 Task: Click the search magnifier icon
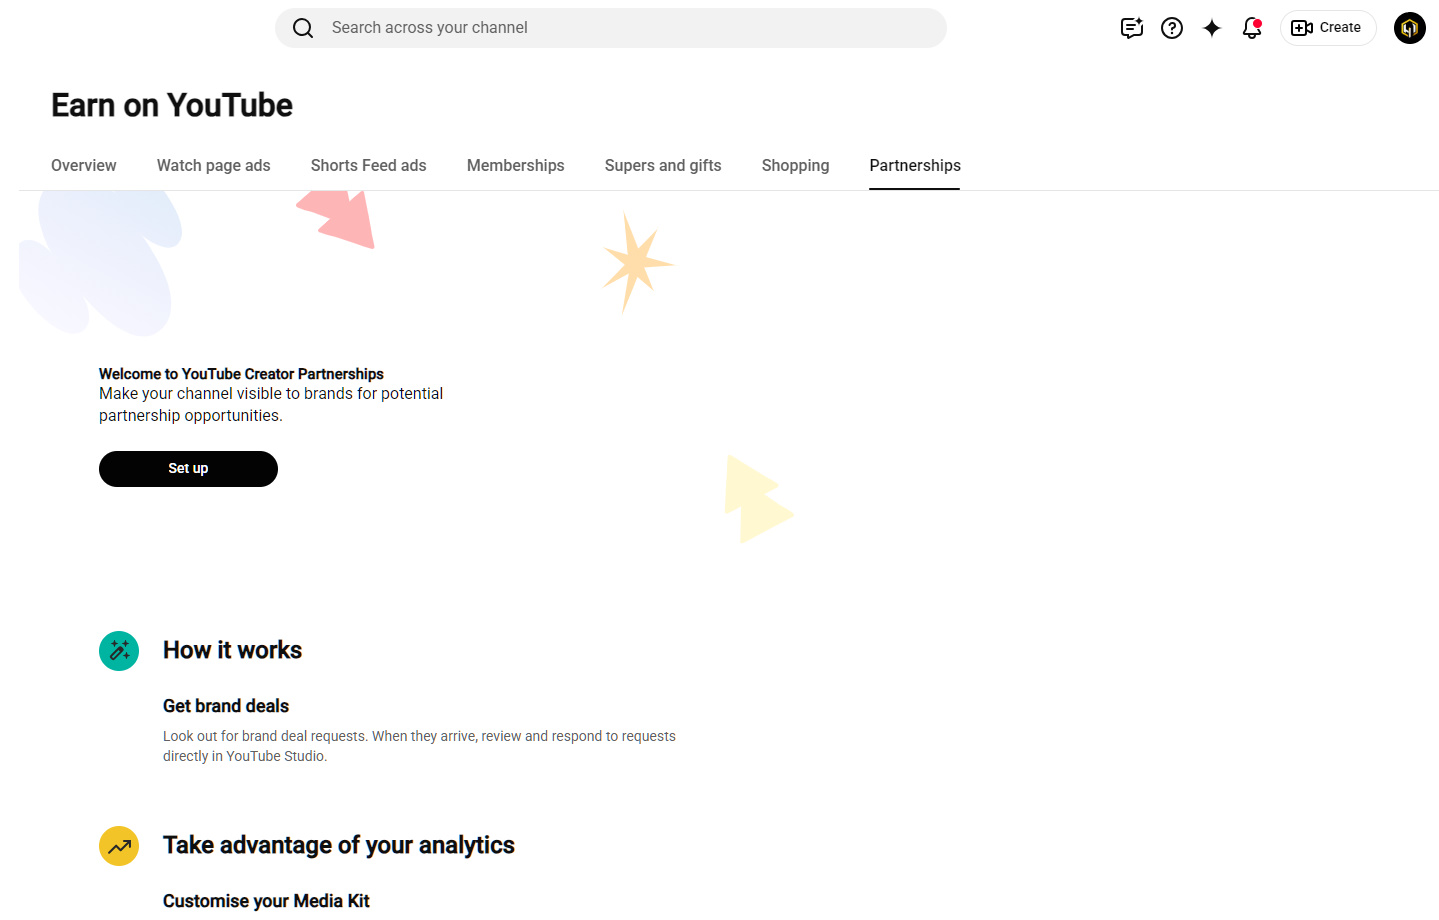(x=303, y=28)
